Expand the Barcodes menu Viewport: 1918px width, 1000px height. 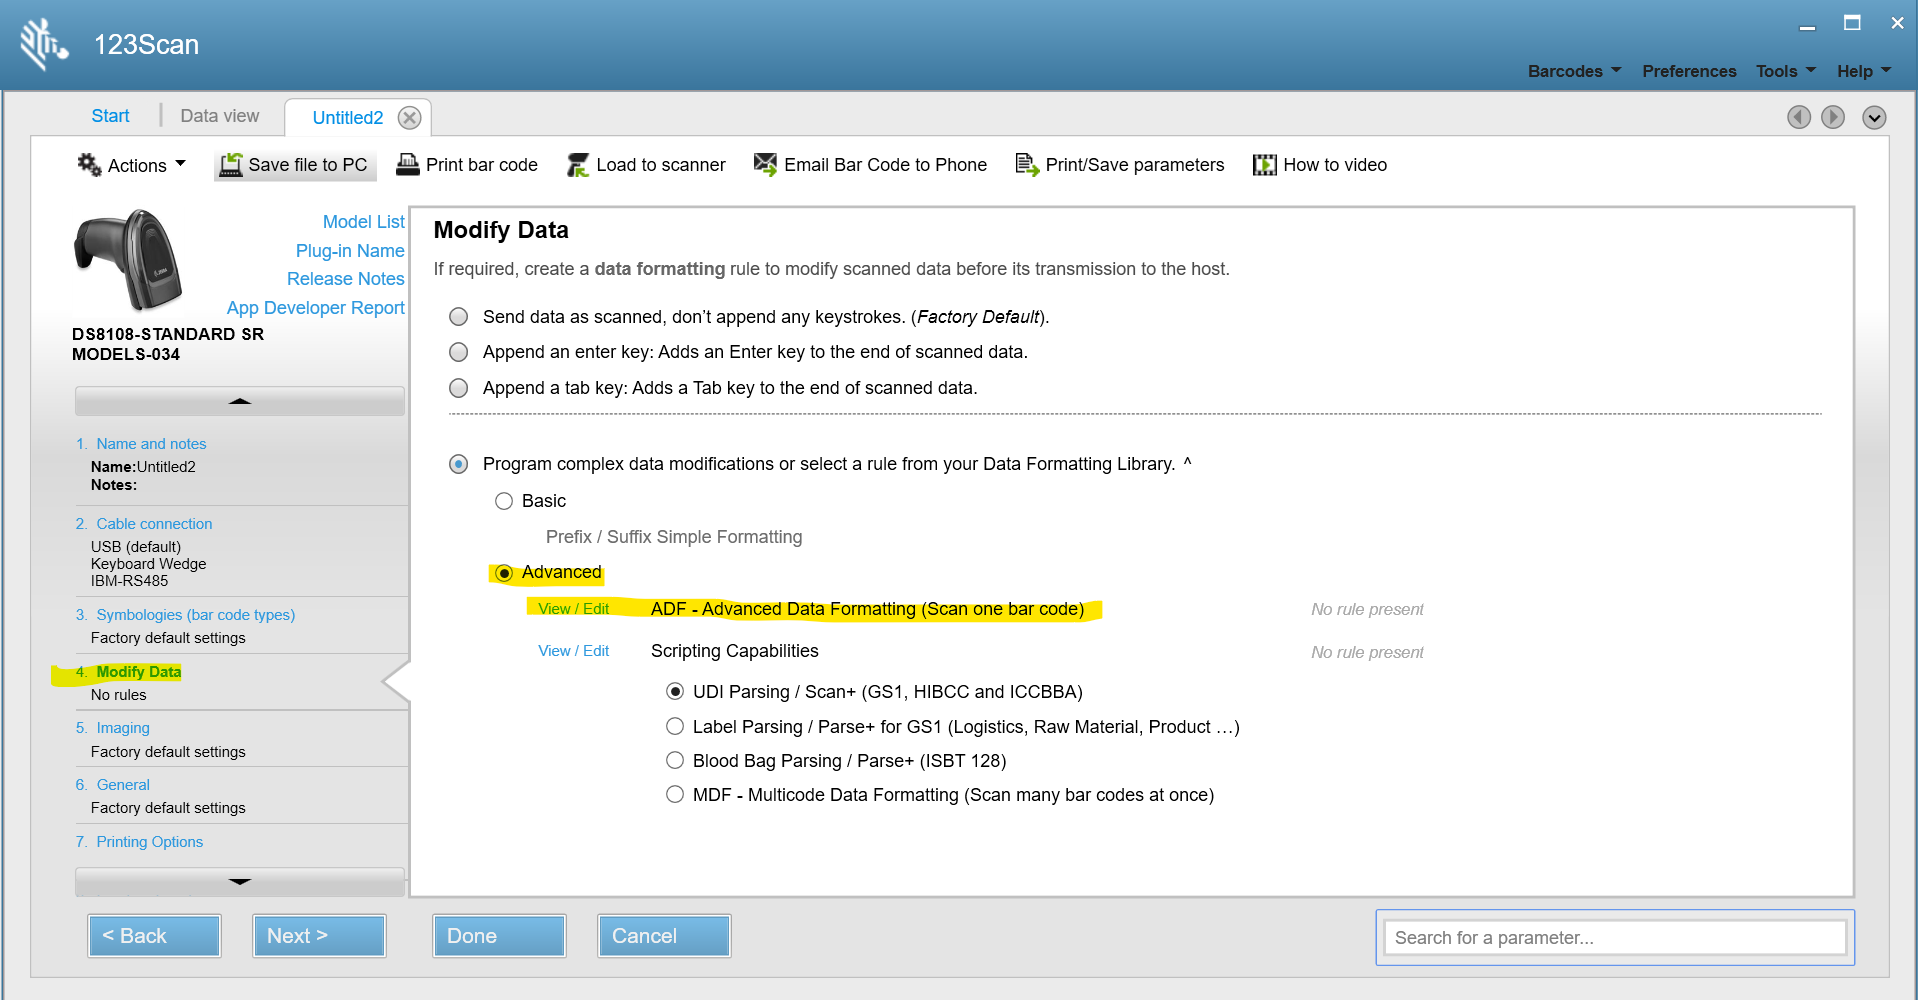tap(1574, 71)
